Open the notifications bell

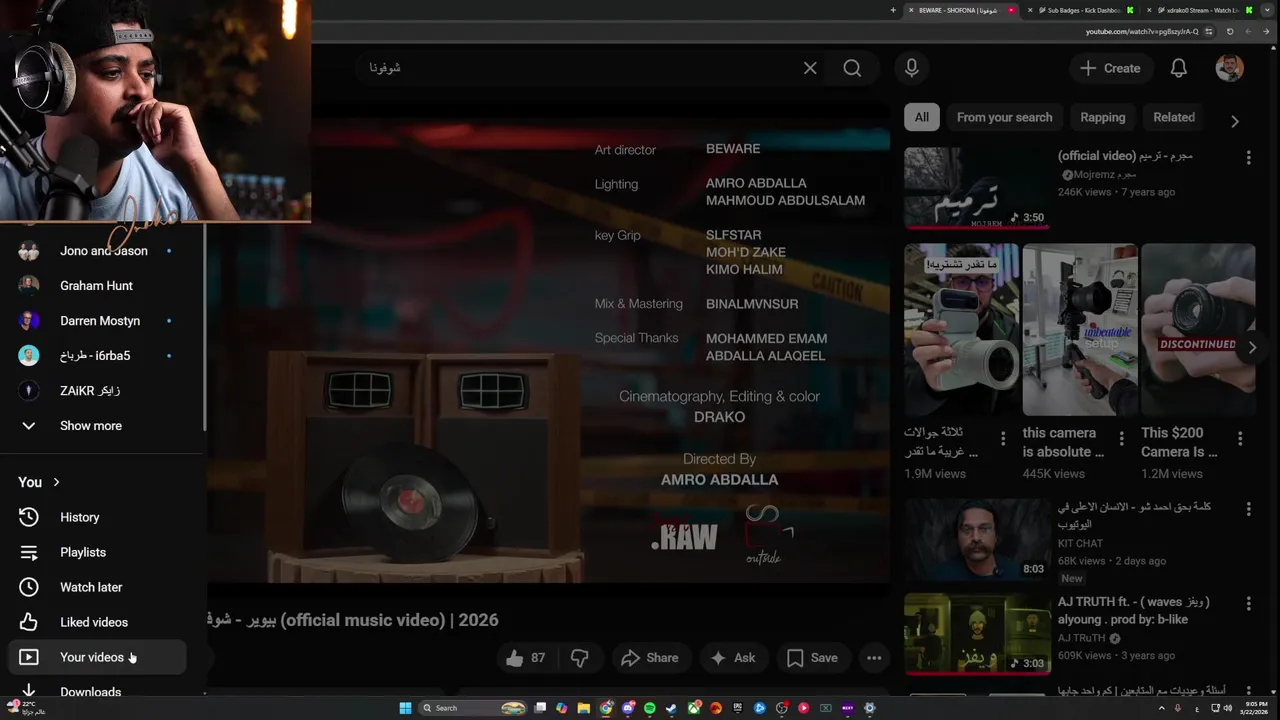tap(1179, 68)
